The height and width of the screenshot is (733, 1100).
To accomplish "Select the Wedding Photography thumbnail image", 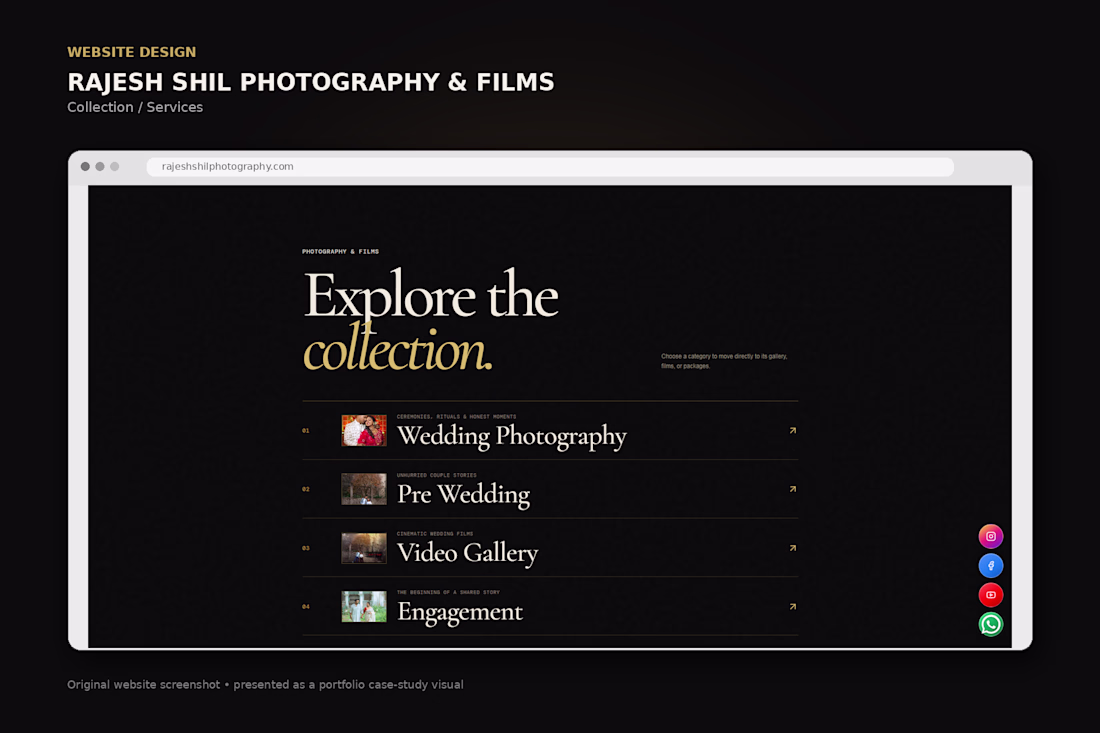I will point(364,431).
